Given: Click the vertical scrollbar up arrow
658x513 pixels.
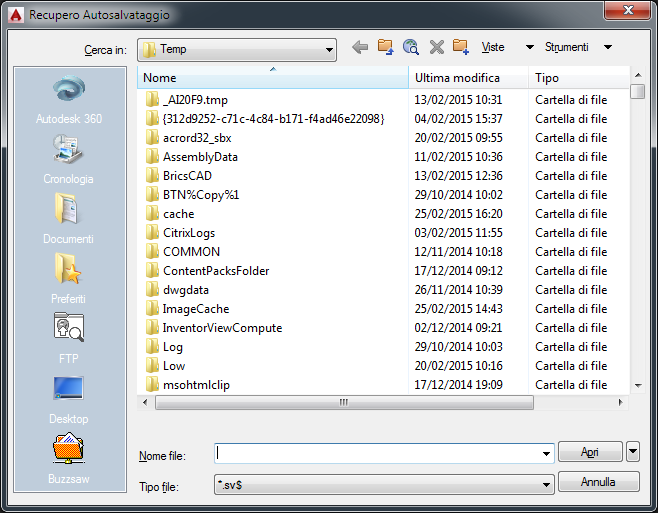Looking at the screenshot, I should (638, 75).
